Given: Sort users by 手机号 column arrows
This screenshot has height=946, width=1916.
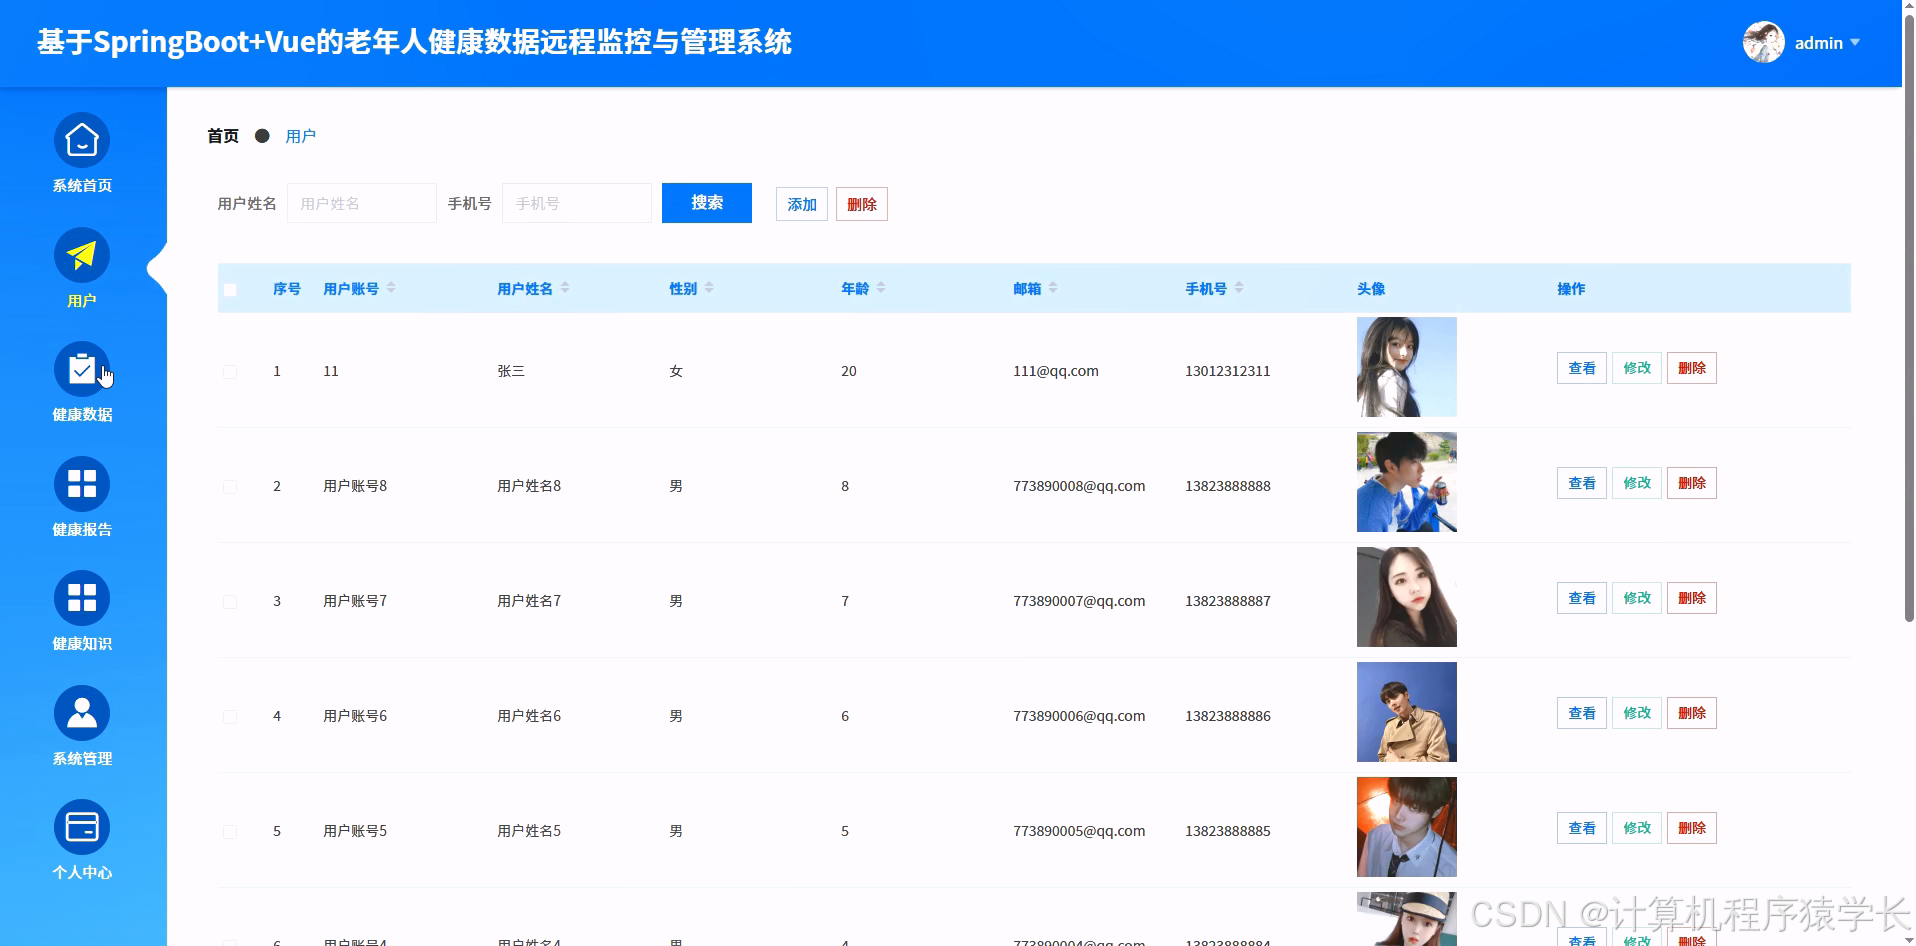Looking at the screenshot, I should click(1240, 288).
